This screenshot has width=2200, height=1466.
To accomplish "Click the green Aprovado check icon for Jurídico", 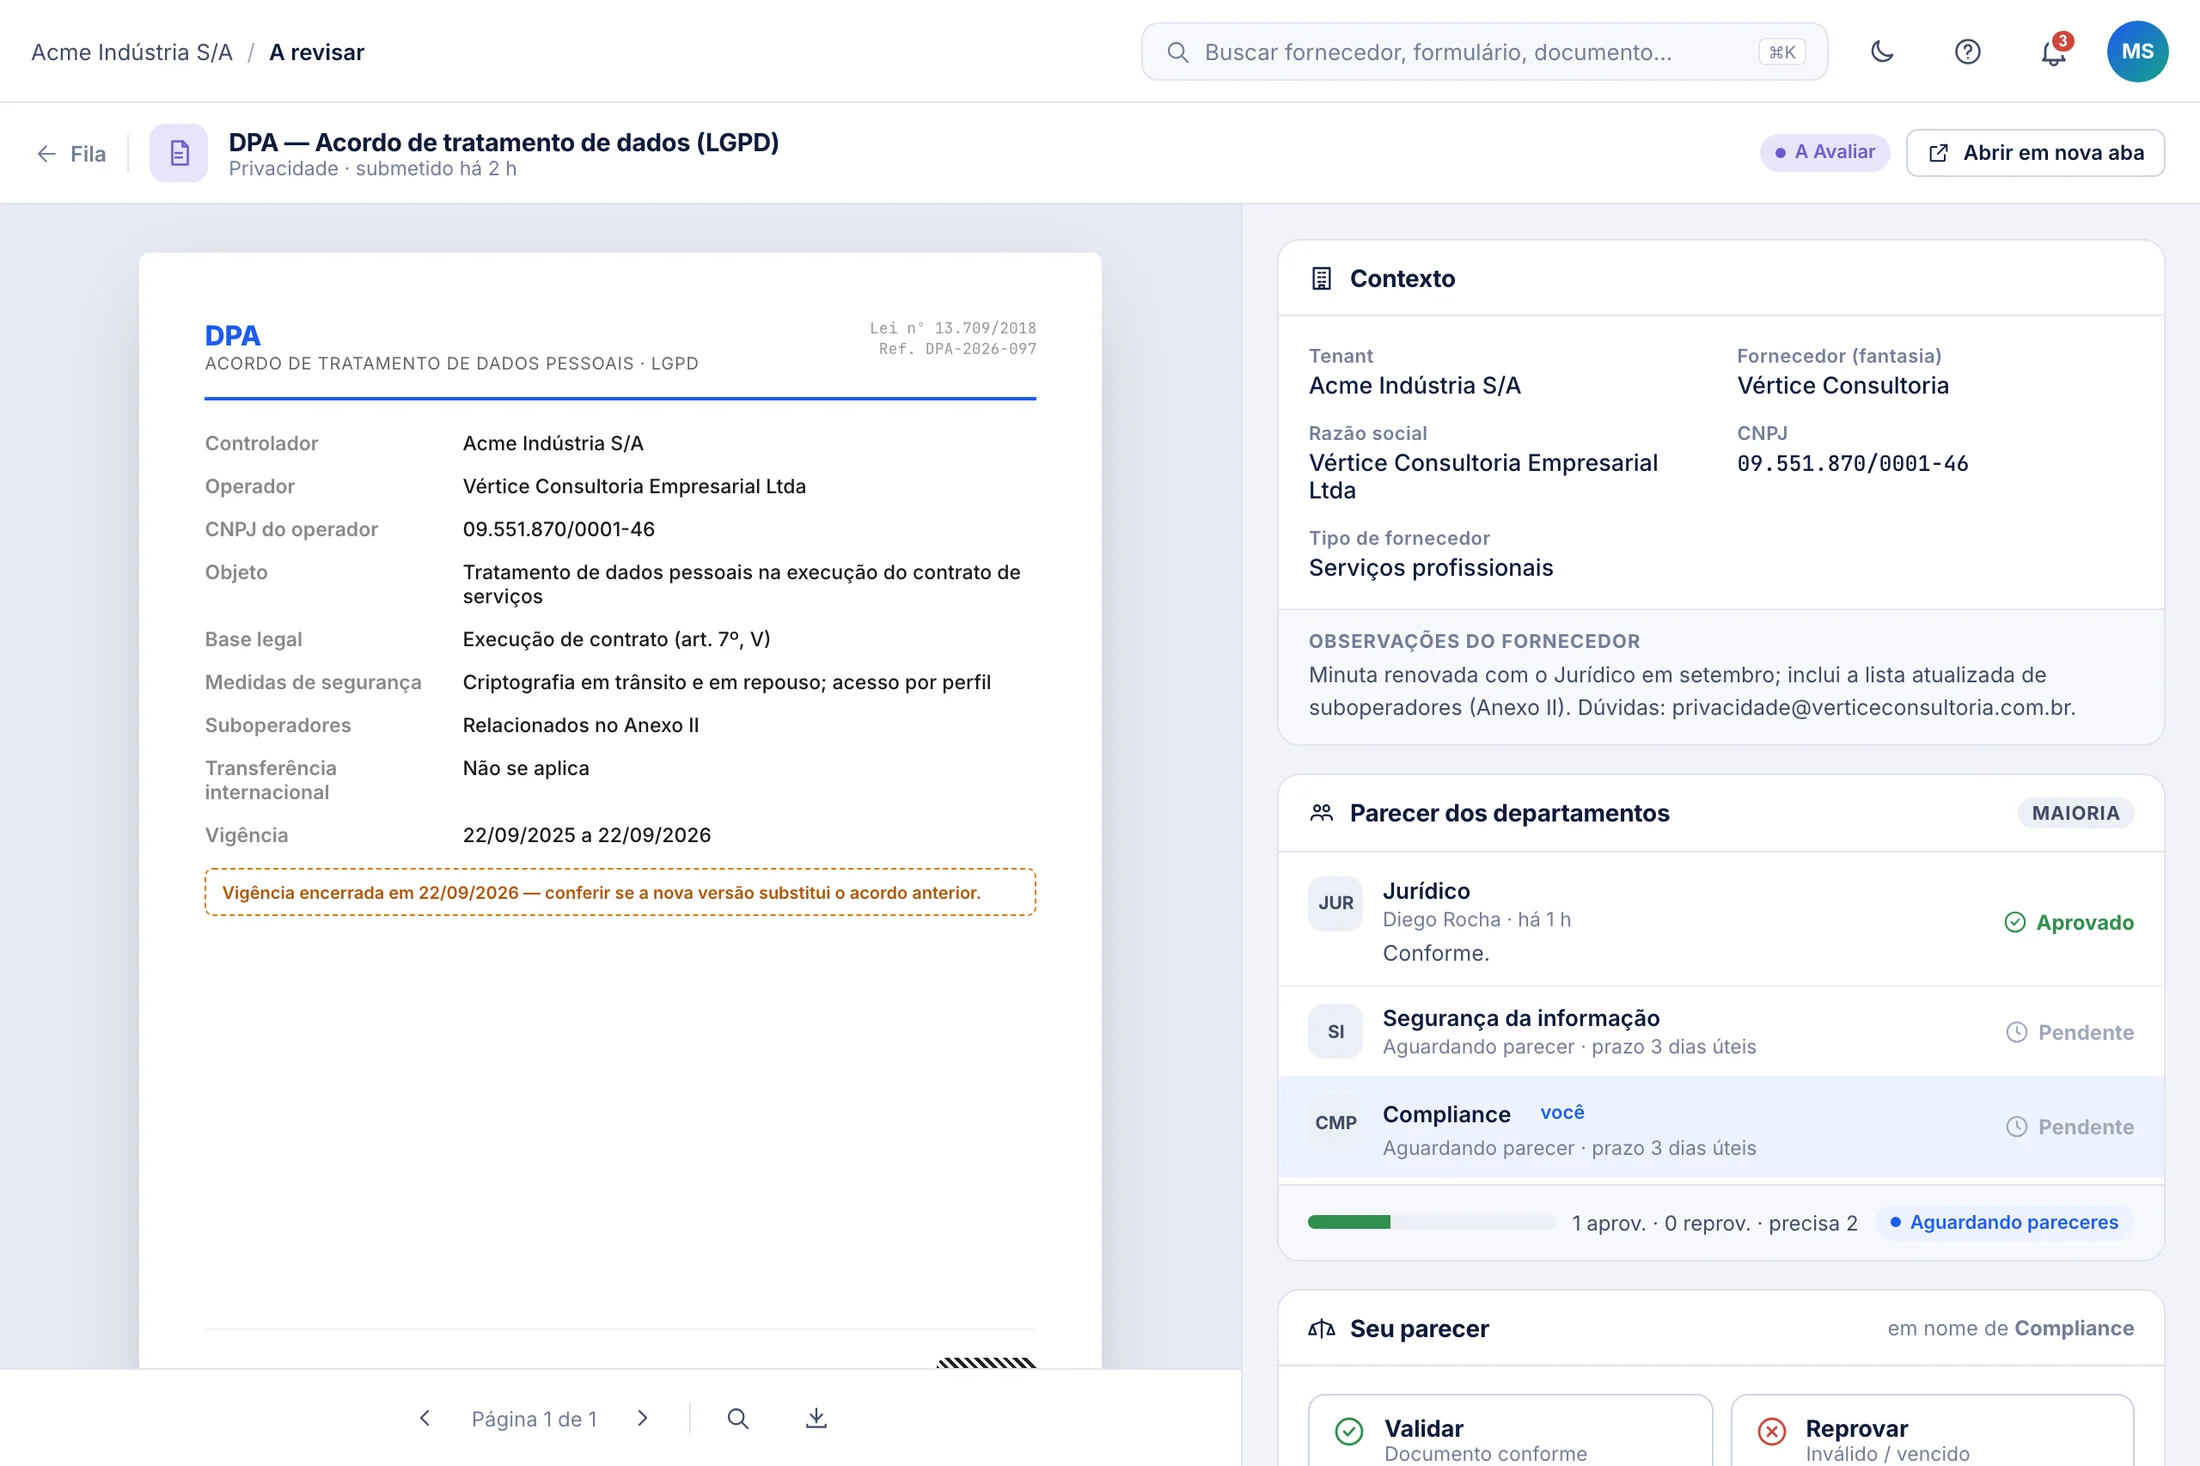I will point(2015,922).
